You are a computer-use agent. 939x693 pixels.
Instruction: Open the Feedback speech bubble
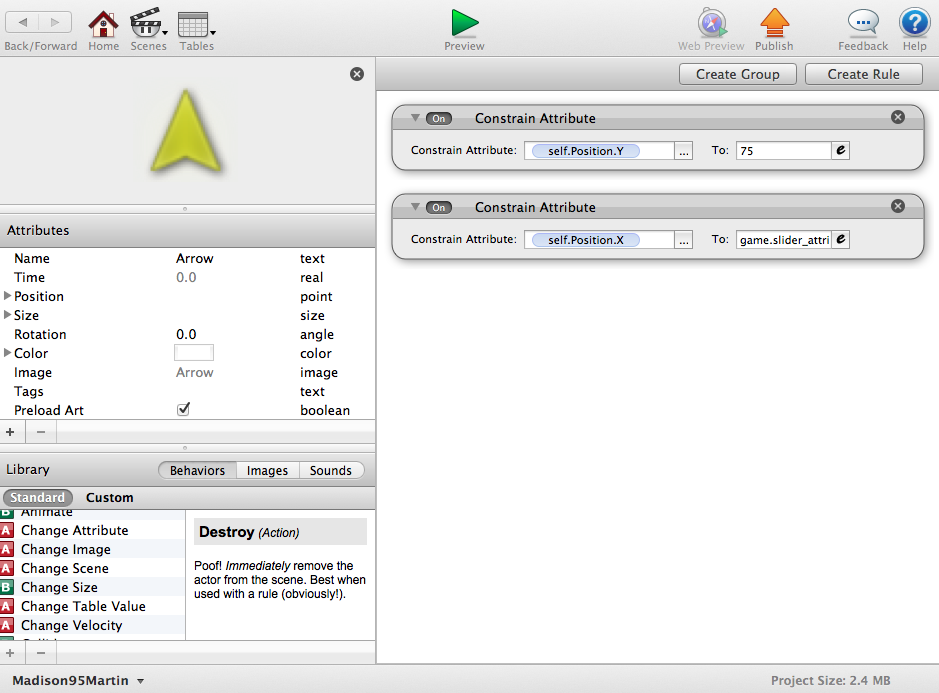(x=863, y=23)
